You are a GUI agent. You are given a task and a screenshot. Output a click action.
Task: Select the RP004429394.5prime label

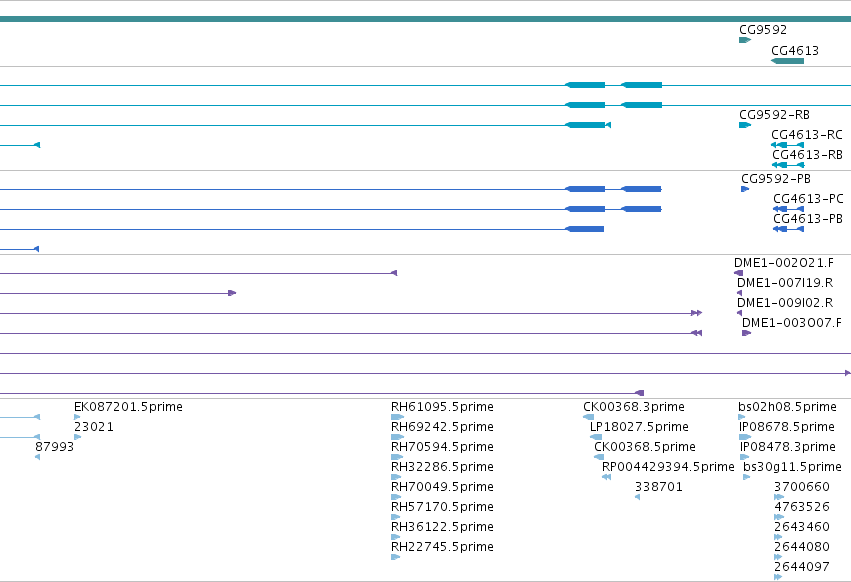668,467
